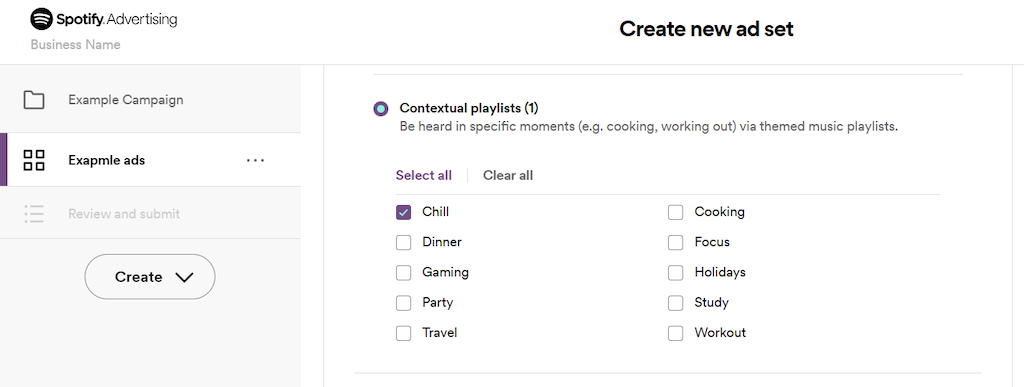Click the Business Name label

[x=75, y=45]
